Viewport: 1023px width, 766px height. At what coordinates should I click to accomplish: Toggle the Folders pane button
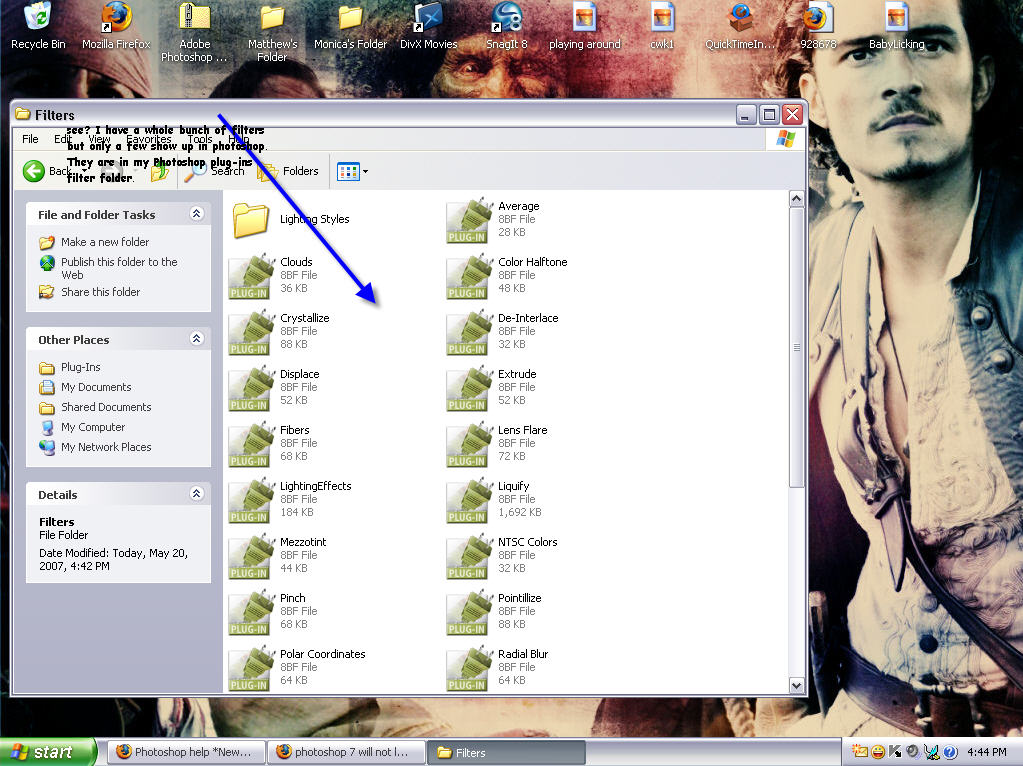click(287, 172)
